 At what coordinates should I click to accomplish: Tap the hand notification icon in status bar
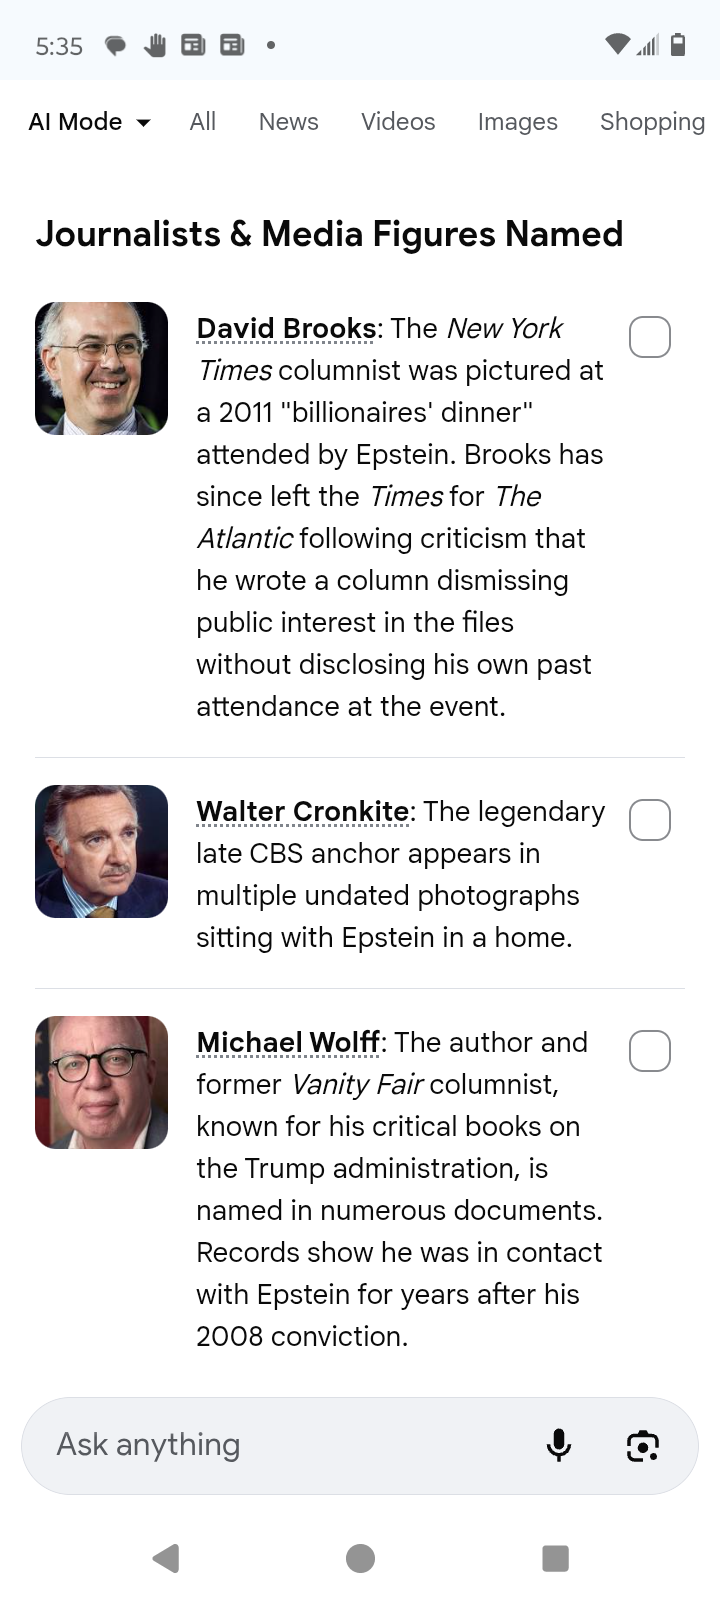point(154,45)
